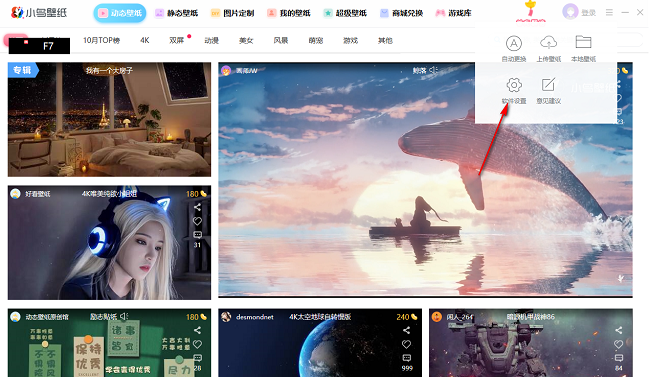This screenshot has height=377, width=650.
Task: Select 萌宠 category
Action: point(315,40)
